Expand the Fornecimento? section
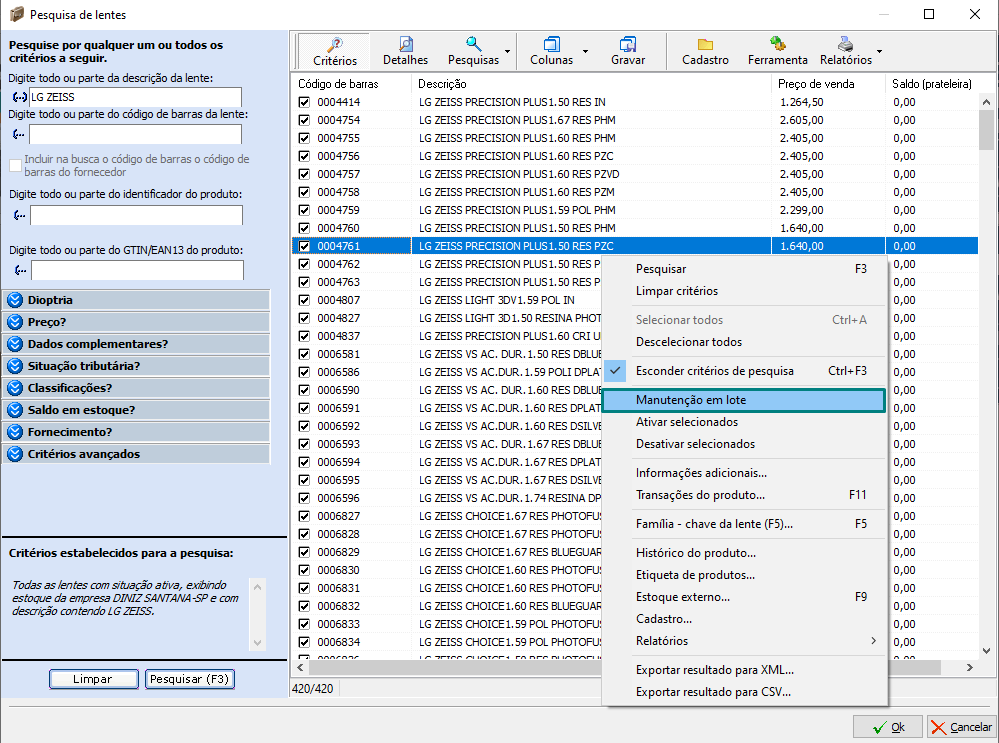 136,432
